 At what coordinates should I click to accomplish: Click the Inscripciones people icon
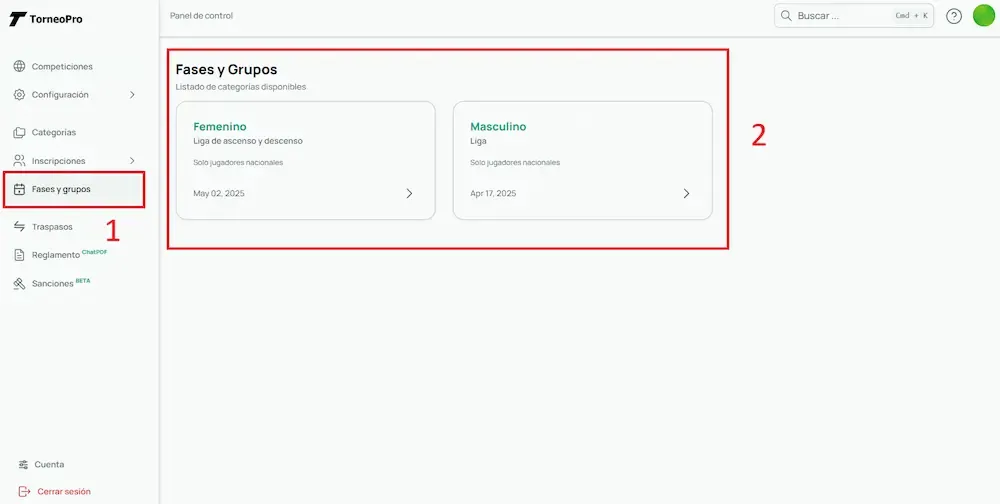point(20,161)
